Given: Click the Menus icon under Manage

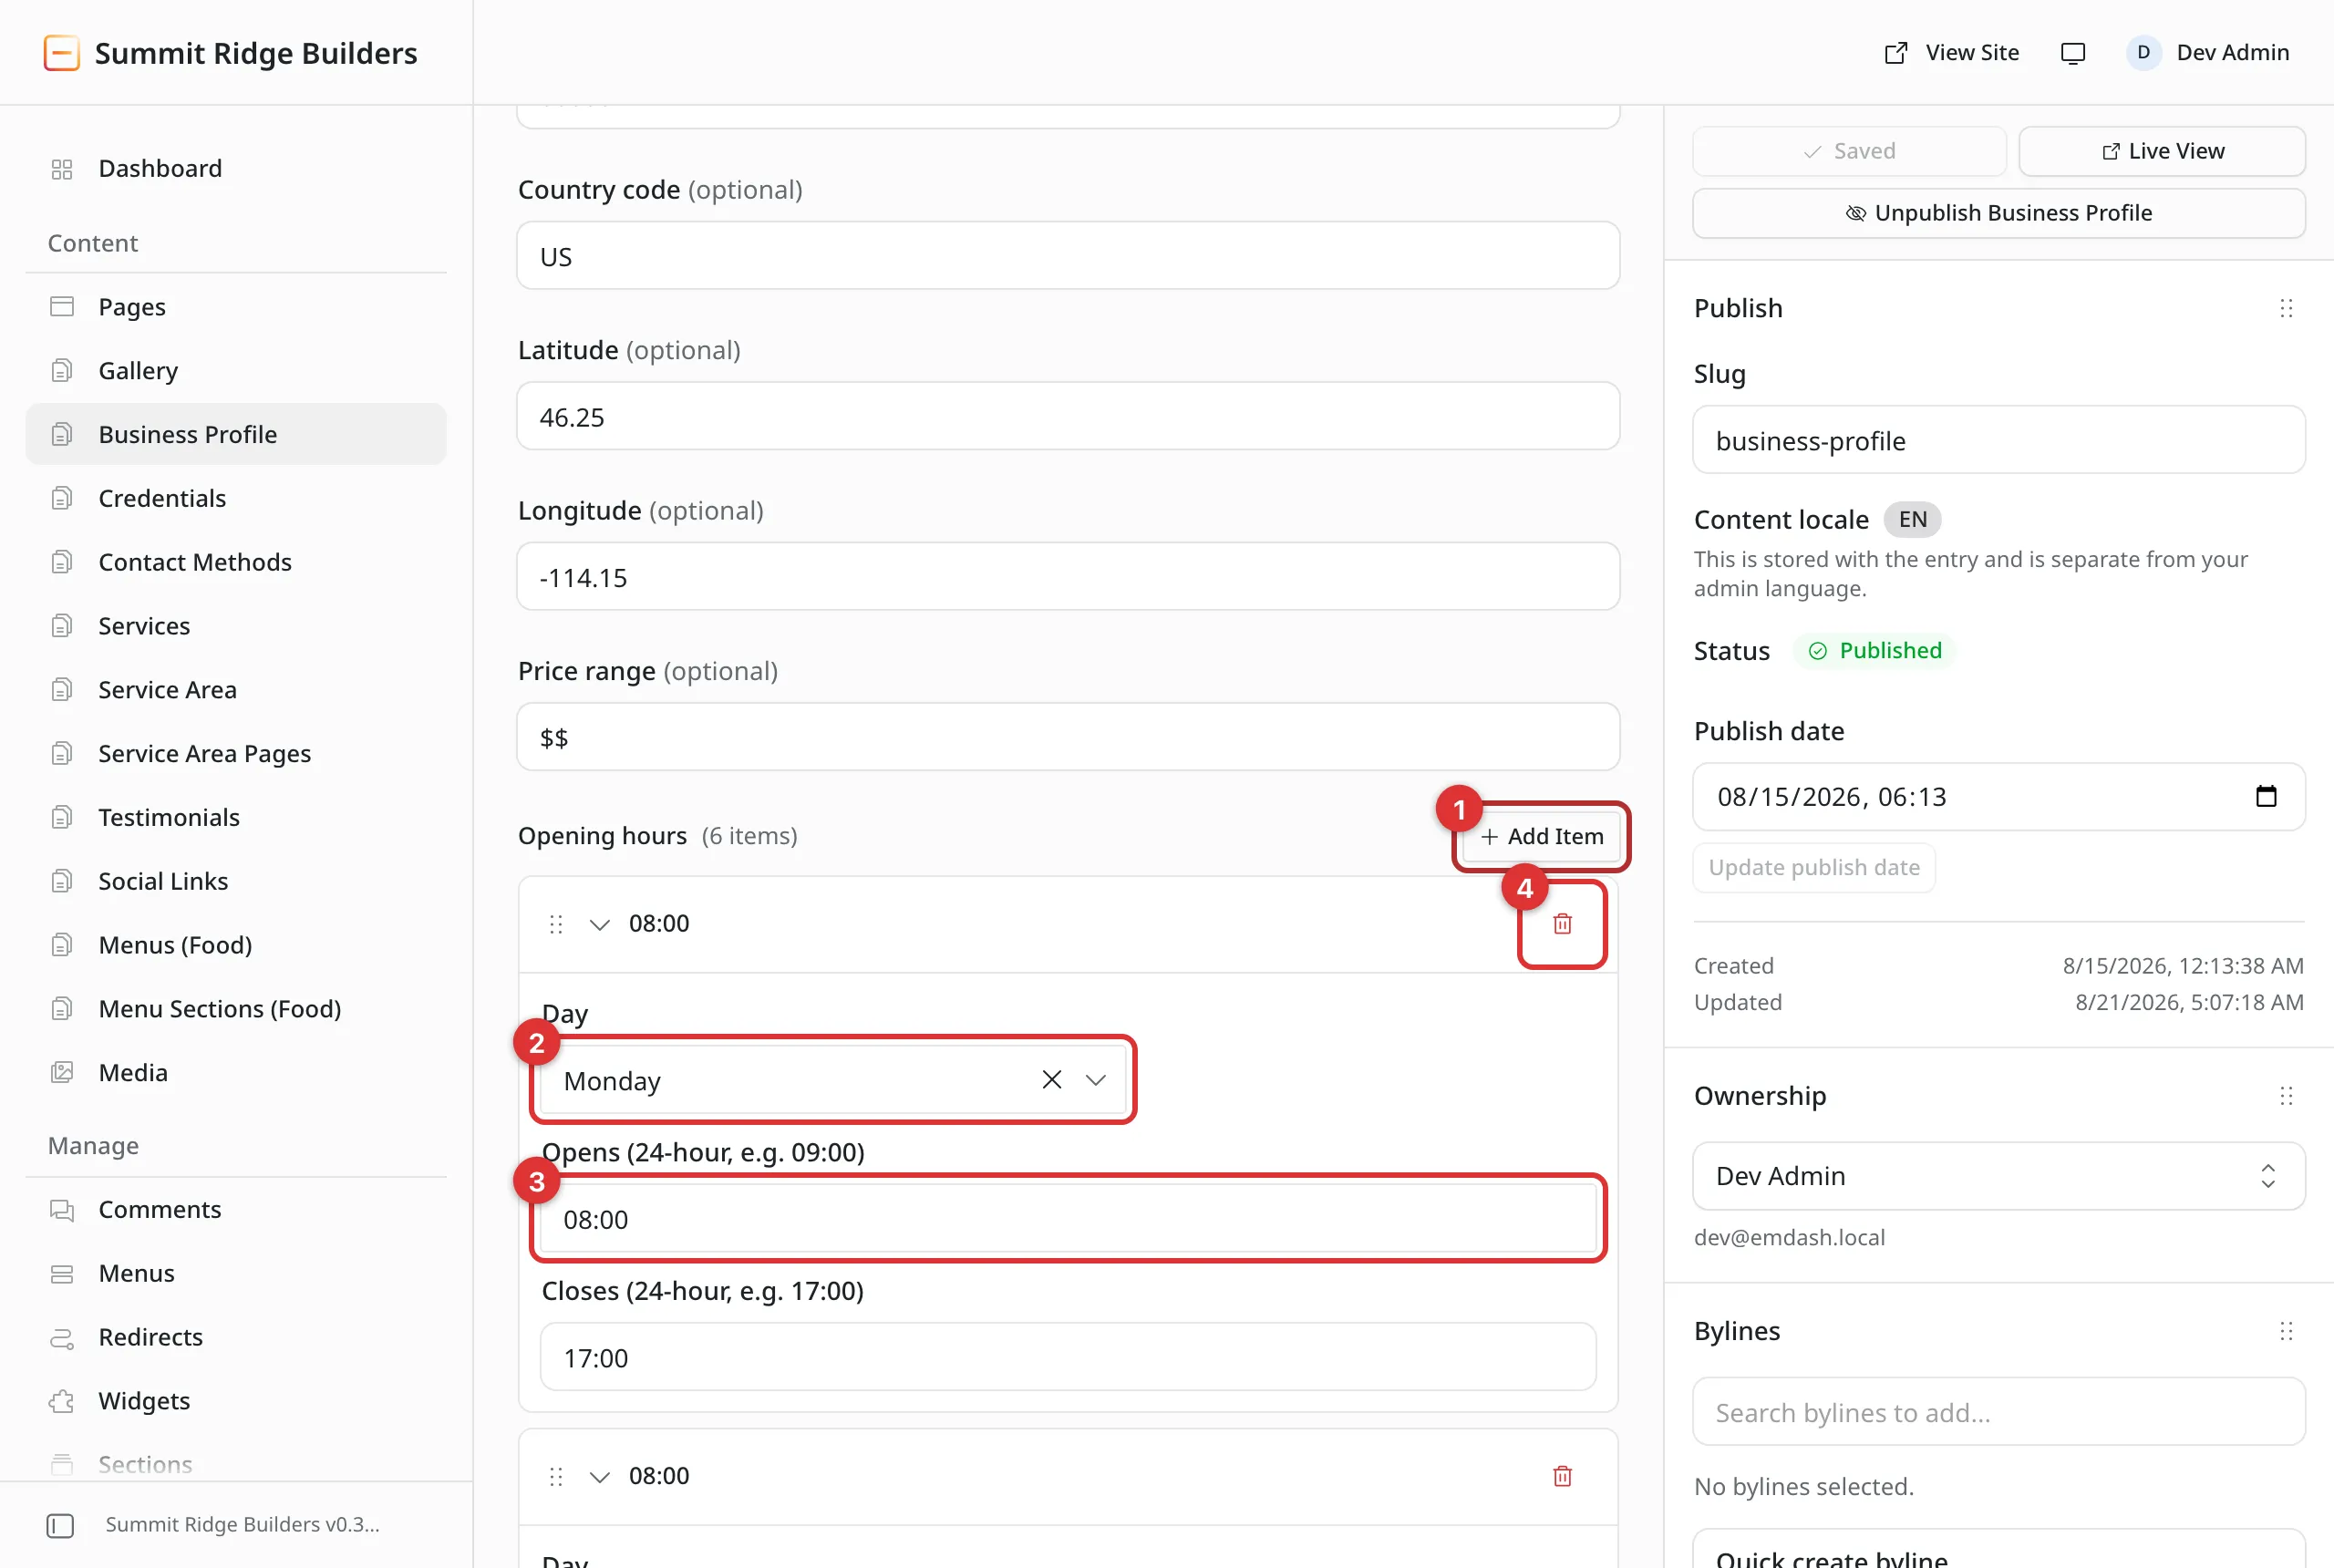Looking at the screenshot, I should click(62, 1274).
